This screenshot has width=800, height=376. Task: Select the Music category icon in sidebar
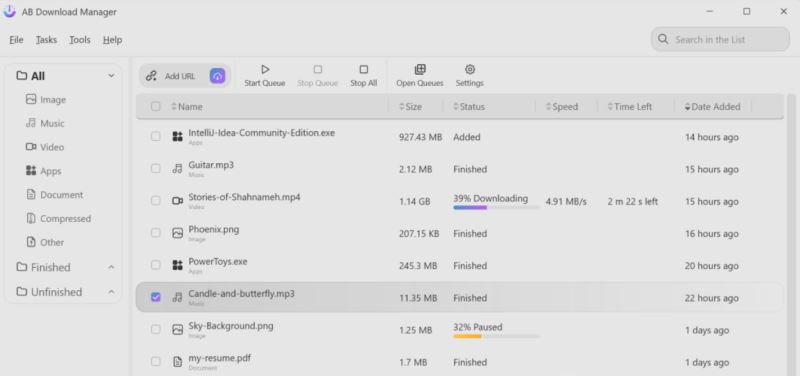point(31,123)
